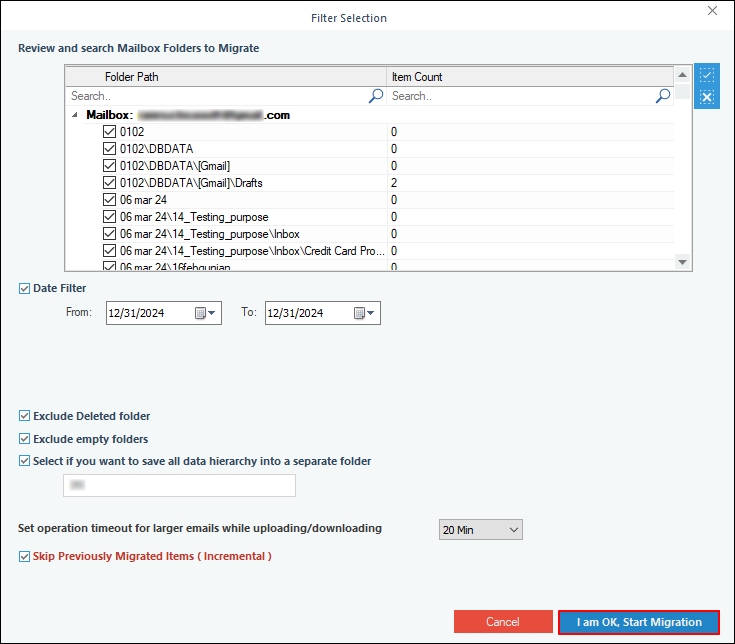Toggle the Inbox\Credit Card Pro... checkbox
Screen dimensions: 735x644
pyautogui.click(x=109, y=251)
